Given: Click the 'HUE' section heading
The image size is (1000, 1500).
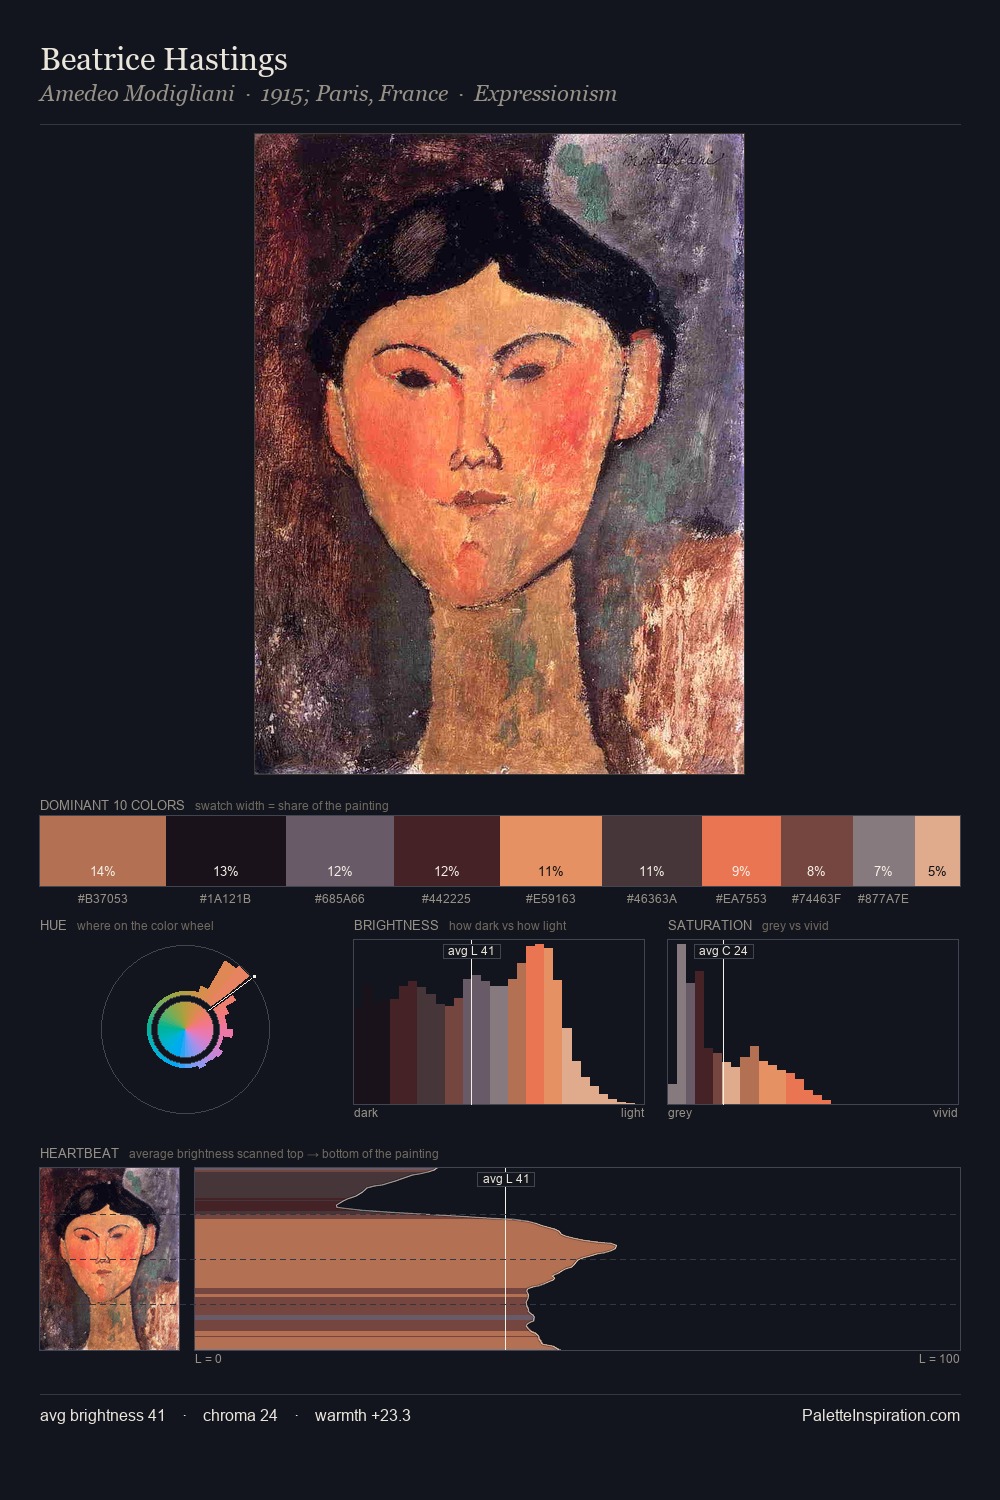Looking at the screenshot, I should click(x=53, y=925).
